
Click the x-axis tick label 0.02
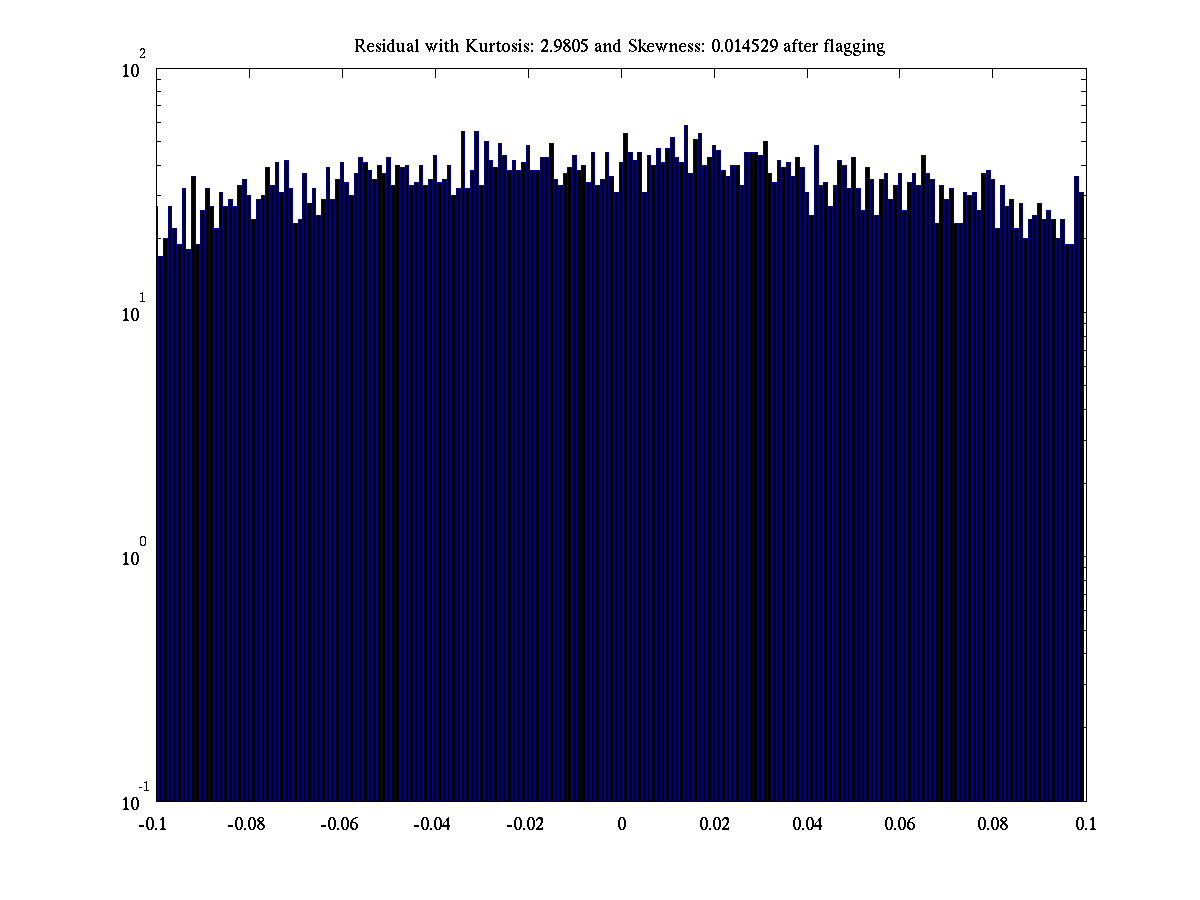[715, 825]
